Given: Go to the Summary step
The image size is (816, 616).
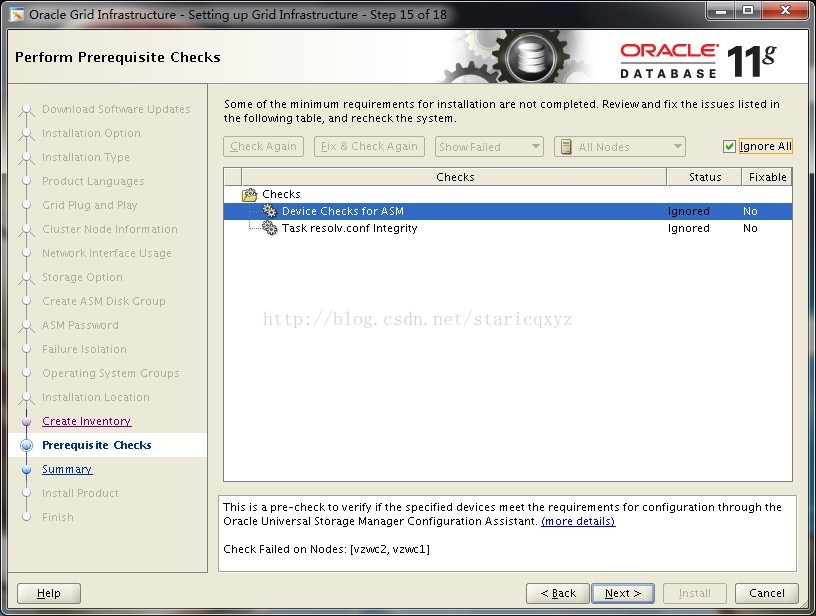Looking at the screenshot, I should tap(67, 469).
